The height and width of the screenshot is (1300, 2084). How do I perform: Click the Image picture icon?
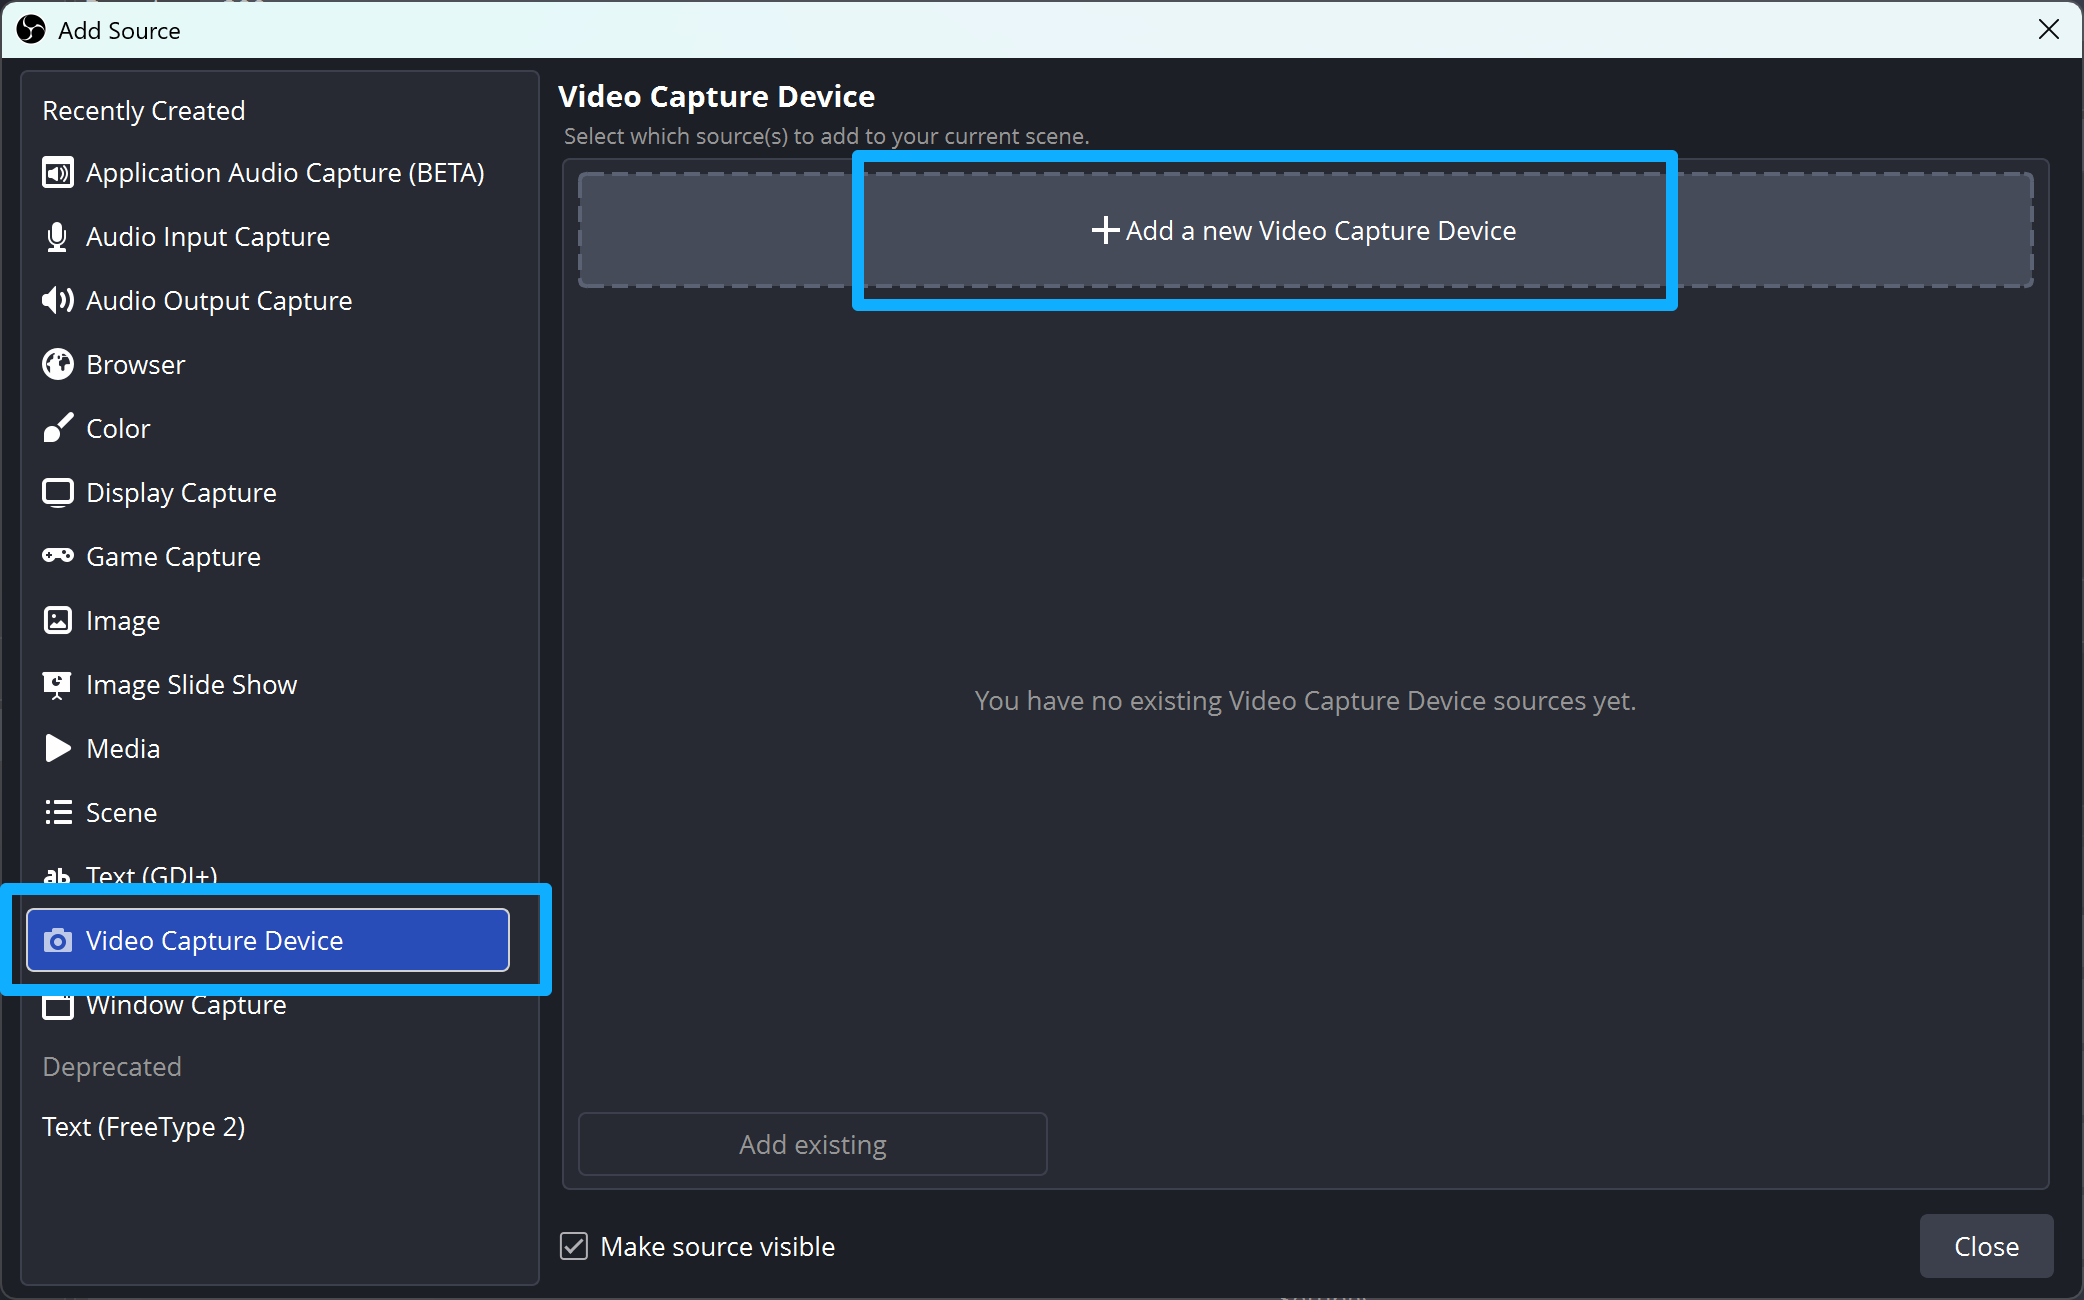coord(58,621)
